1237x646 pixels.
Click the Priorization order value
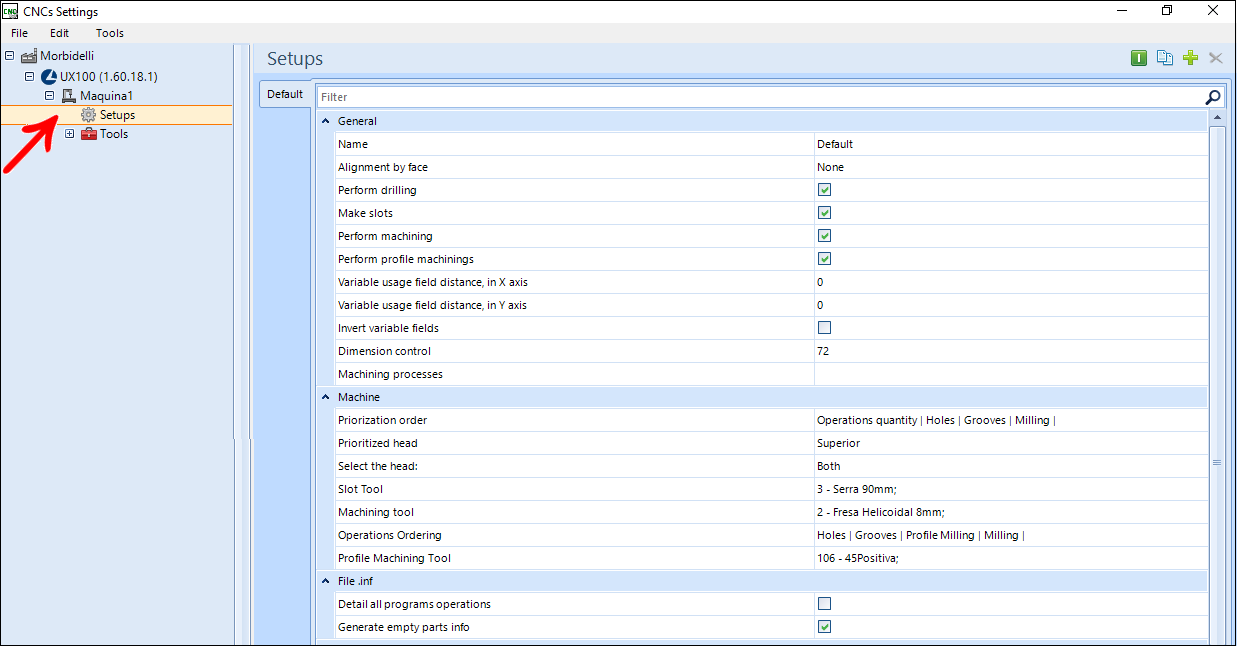(1010, 420)
